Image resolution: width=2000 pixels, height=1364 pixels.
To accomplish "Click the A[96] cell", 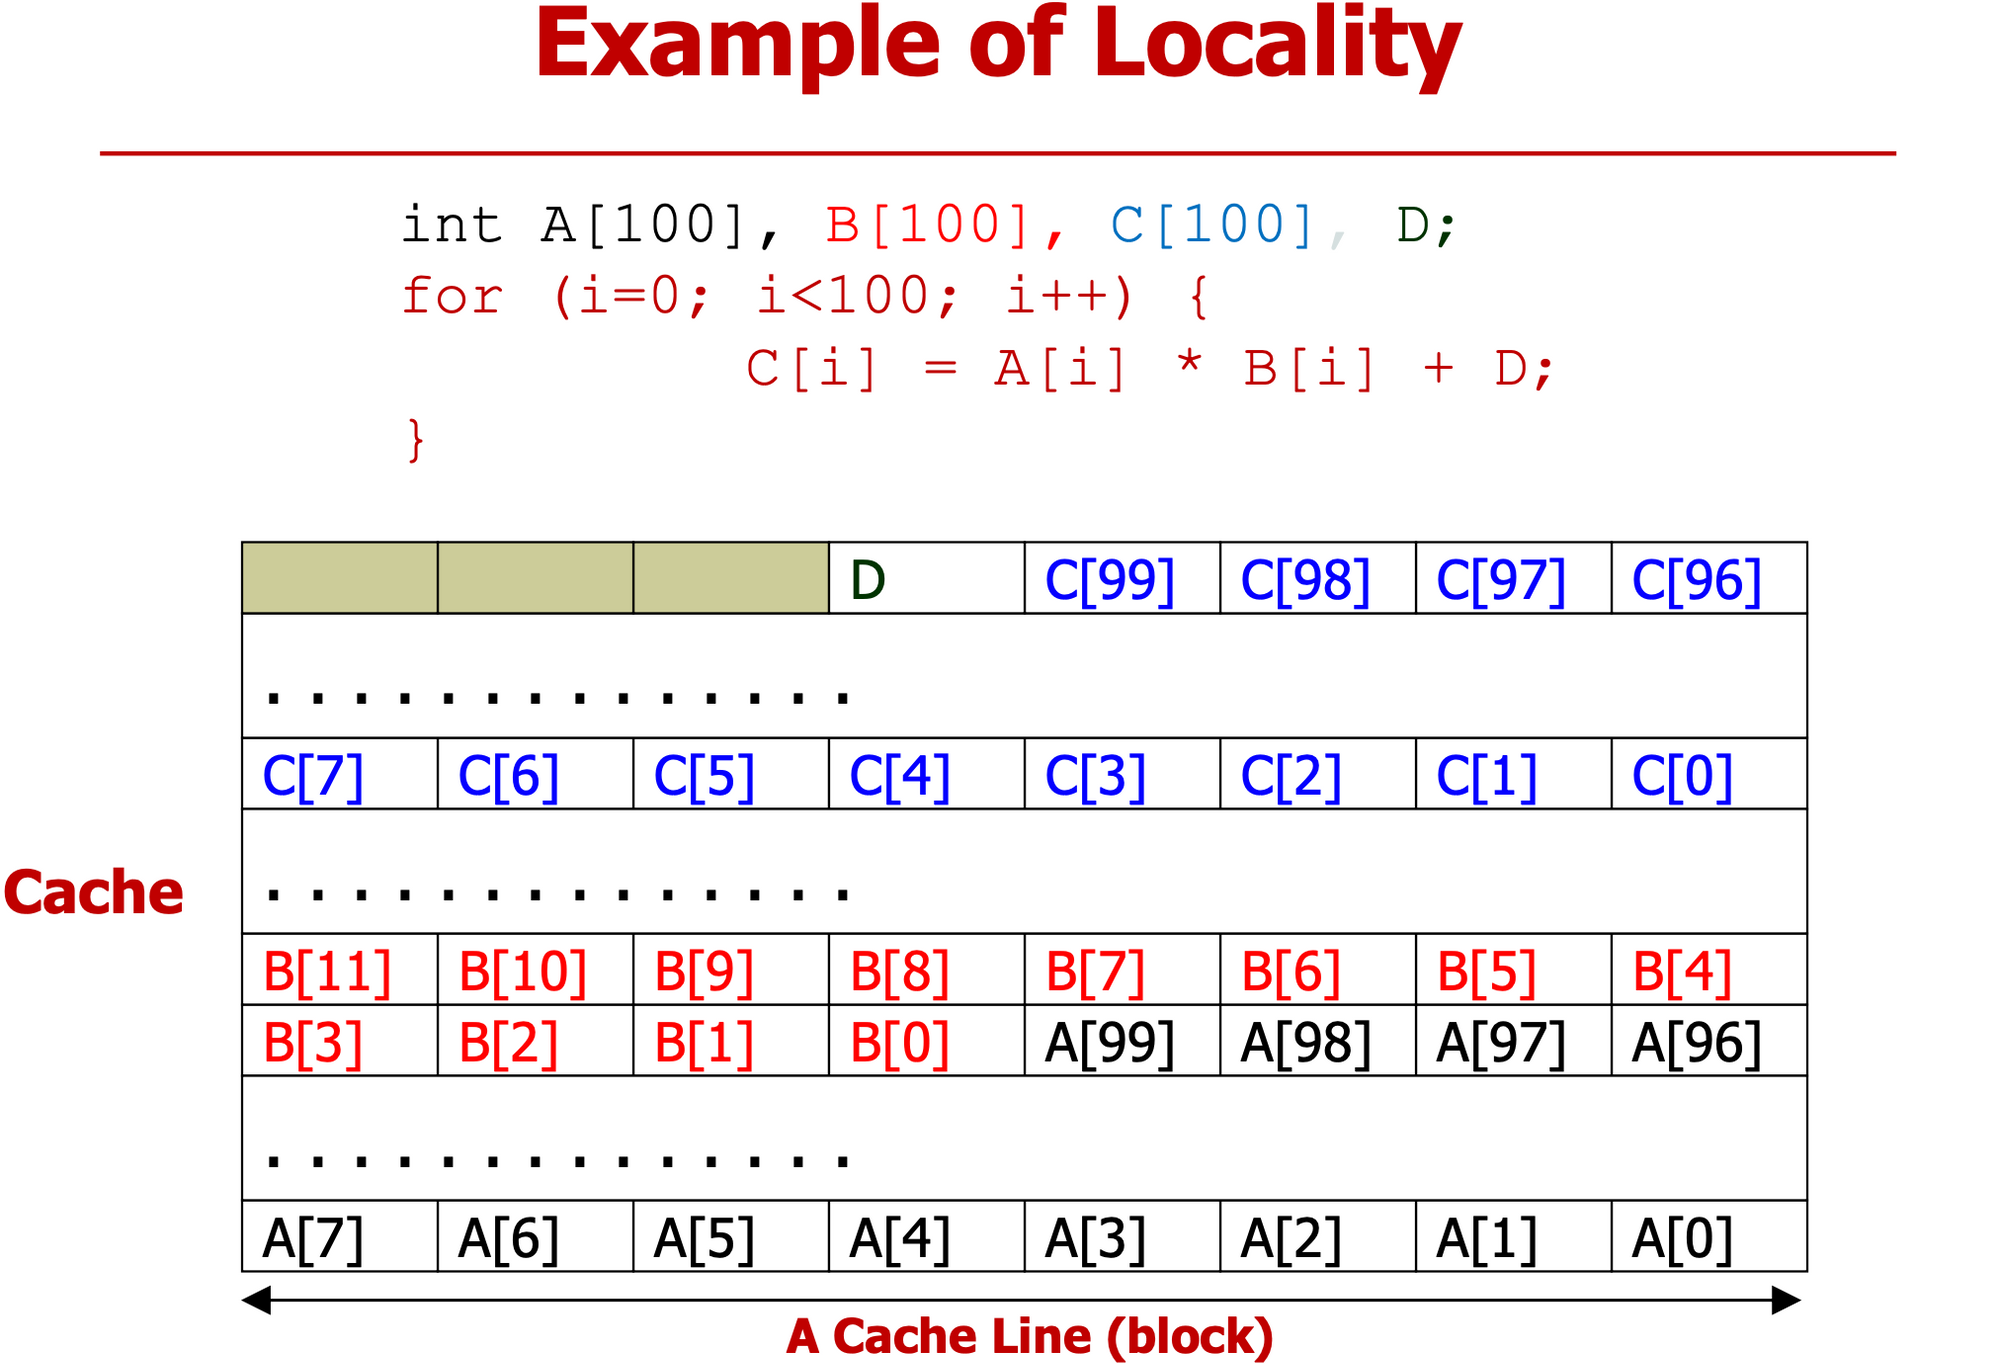I will 1708,1042.
